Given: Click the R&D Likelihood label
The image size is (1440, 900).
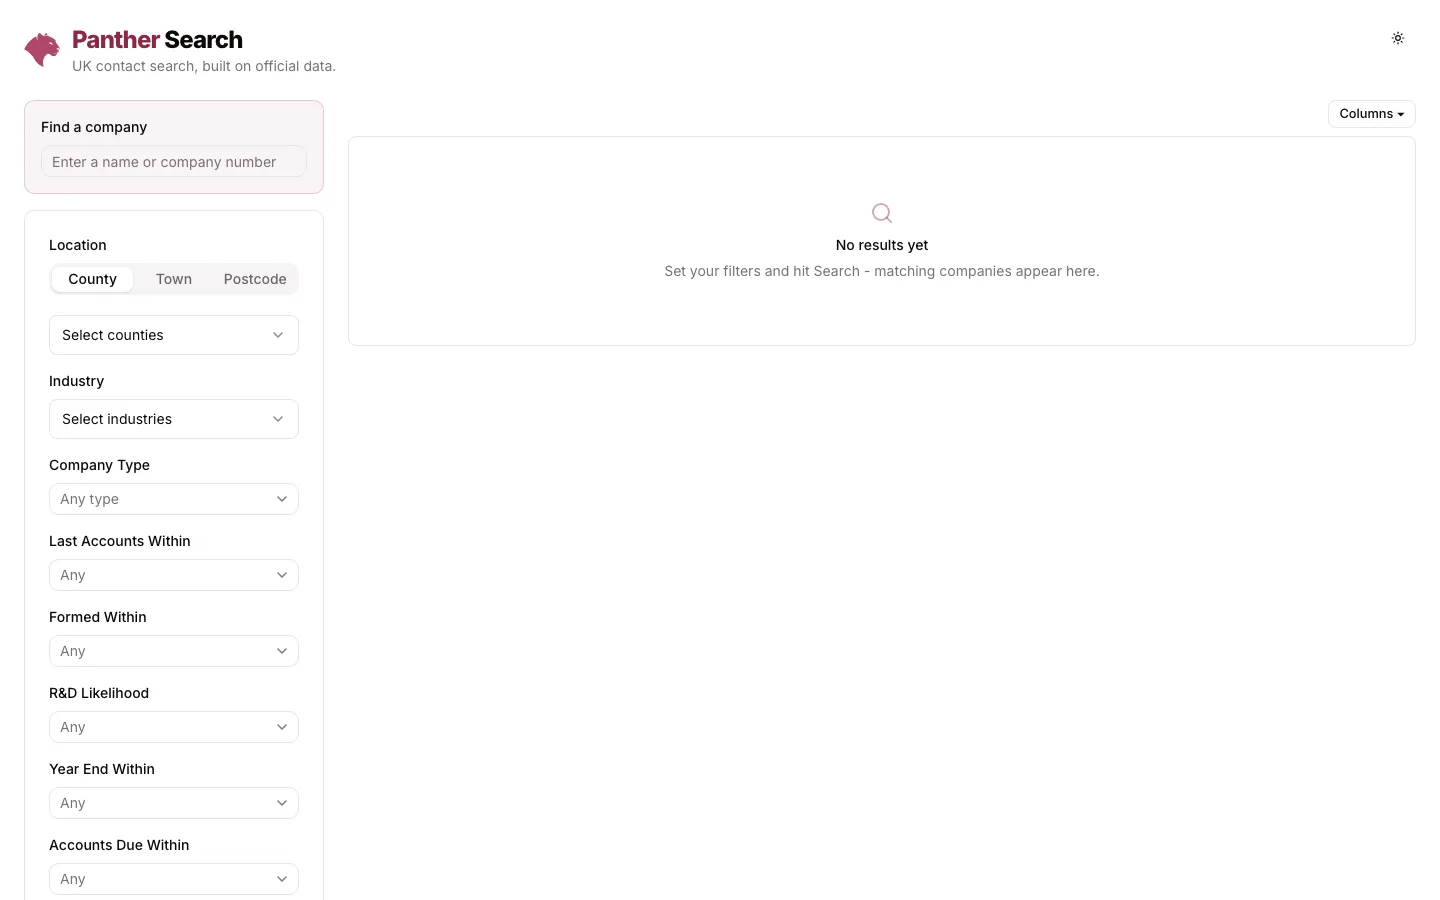Looking at the screenshot, I should point(99,693).
